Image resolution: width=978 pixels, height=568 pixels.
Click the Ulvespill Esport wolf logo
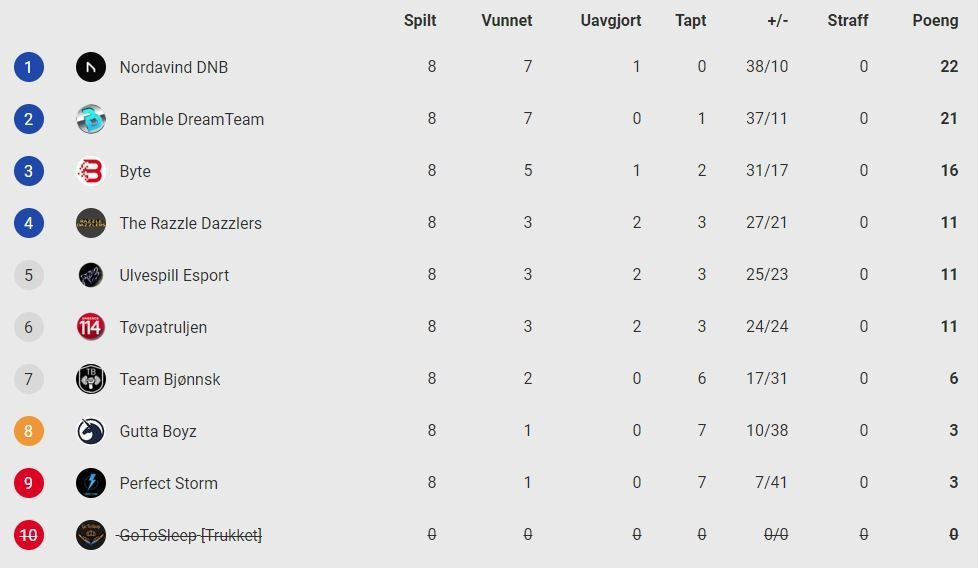tap(91, 275)
